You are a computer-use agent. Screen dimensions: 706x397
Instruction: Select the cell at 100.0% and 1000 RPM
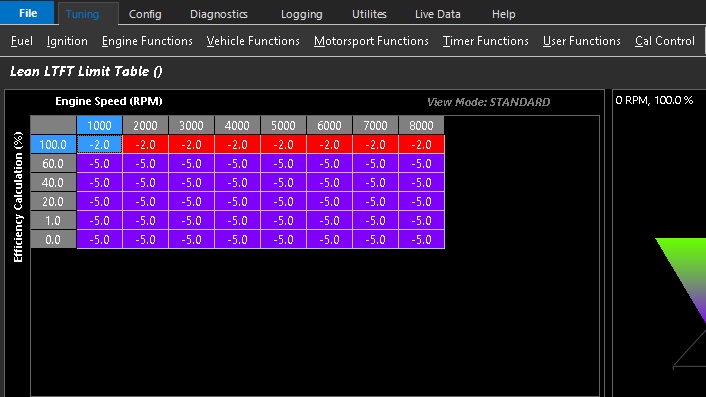pyautogui.click(x=100, y=144)
